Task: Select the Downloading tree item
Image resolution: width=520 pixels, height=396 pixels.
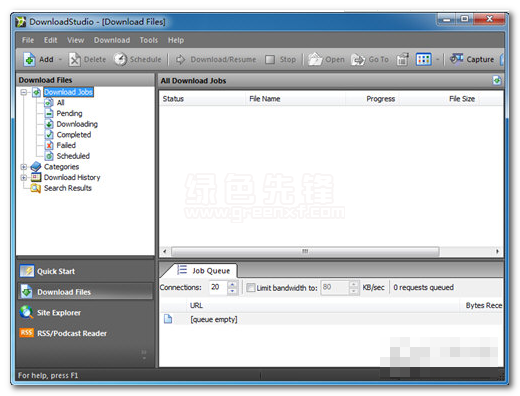Action: tap(77, 124)
